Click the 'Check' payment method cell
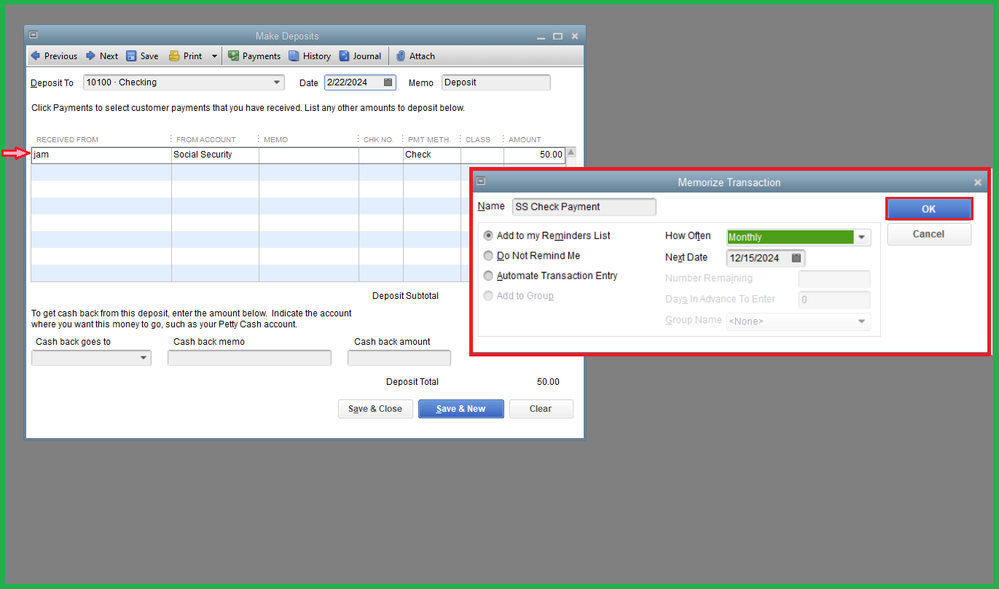This screenshot has height=589, width=999. point(431,155)
